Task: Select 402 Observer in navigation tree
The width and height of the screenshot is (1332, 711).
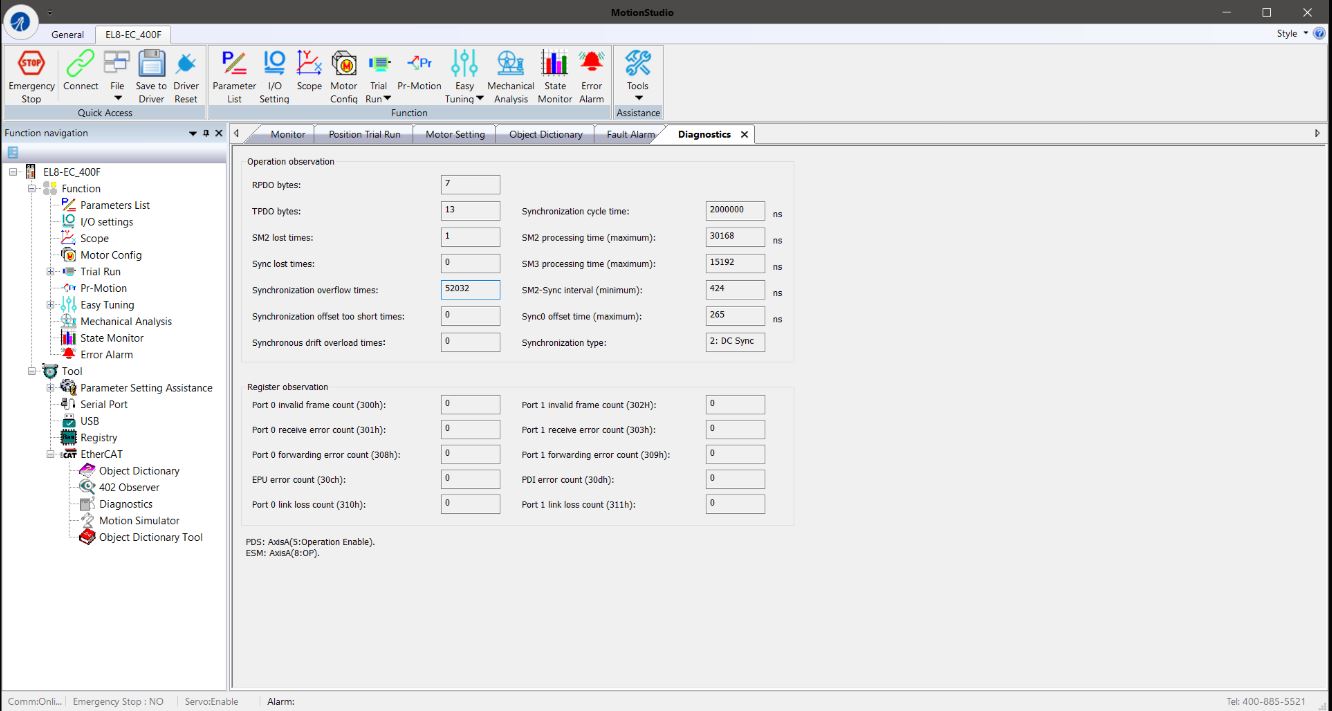Action: pyautogui.click(x=129, y=487)
